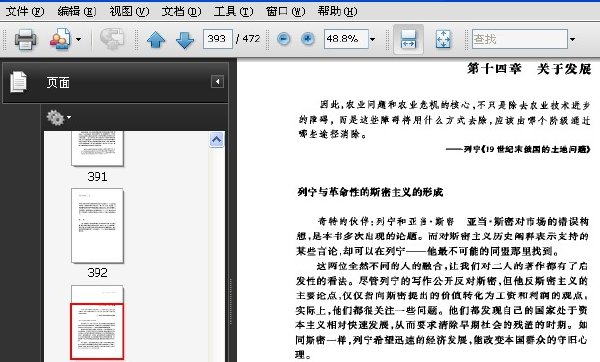Open the 工具 (Tools) menu
The image size is (600, 362).
(233, 11)
